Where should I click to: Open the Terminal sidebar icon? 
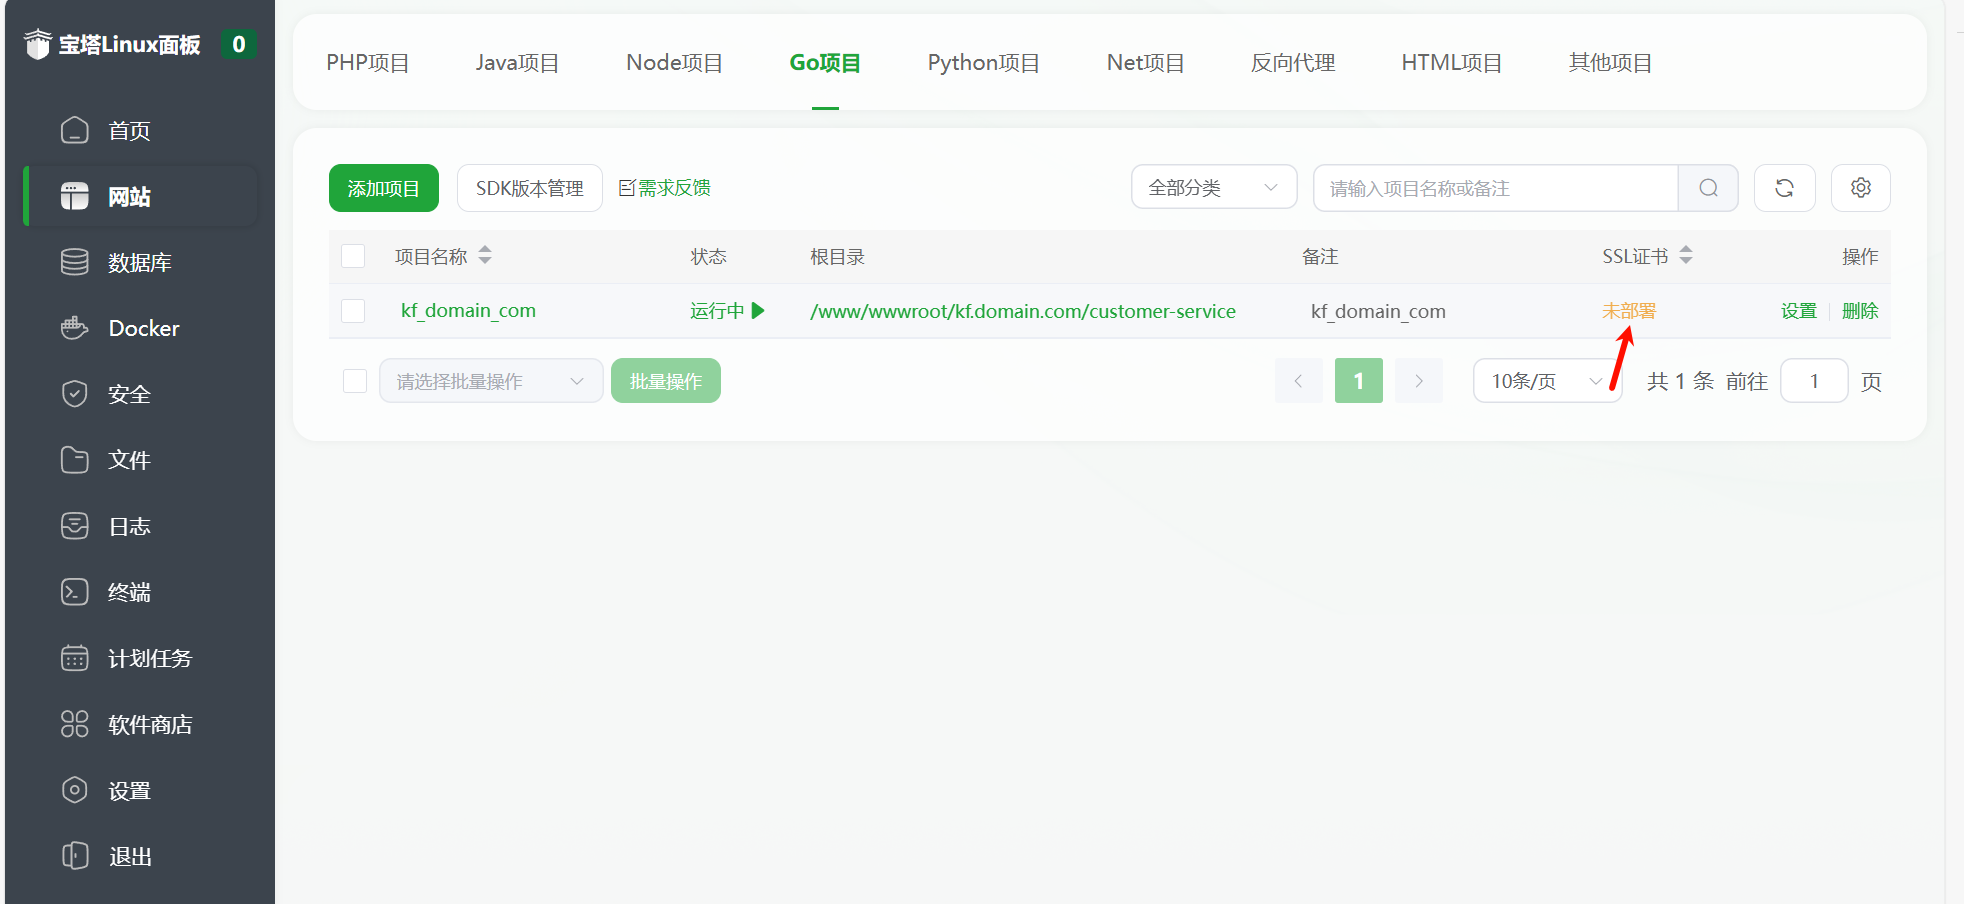tap(75, 592)
